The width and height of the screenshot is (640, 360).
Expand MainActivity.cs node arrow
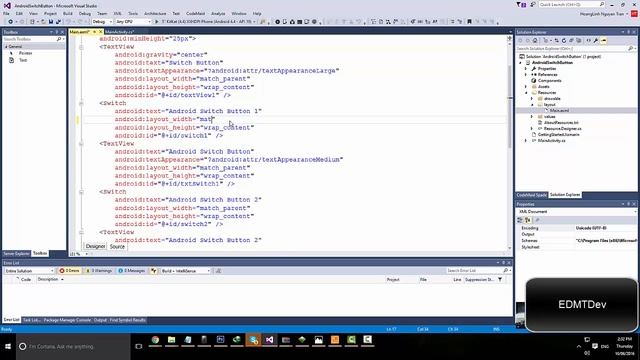pyautogui.click(x=526, y=140)
